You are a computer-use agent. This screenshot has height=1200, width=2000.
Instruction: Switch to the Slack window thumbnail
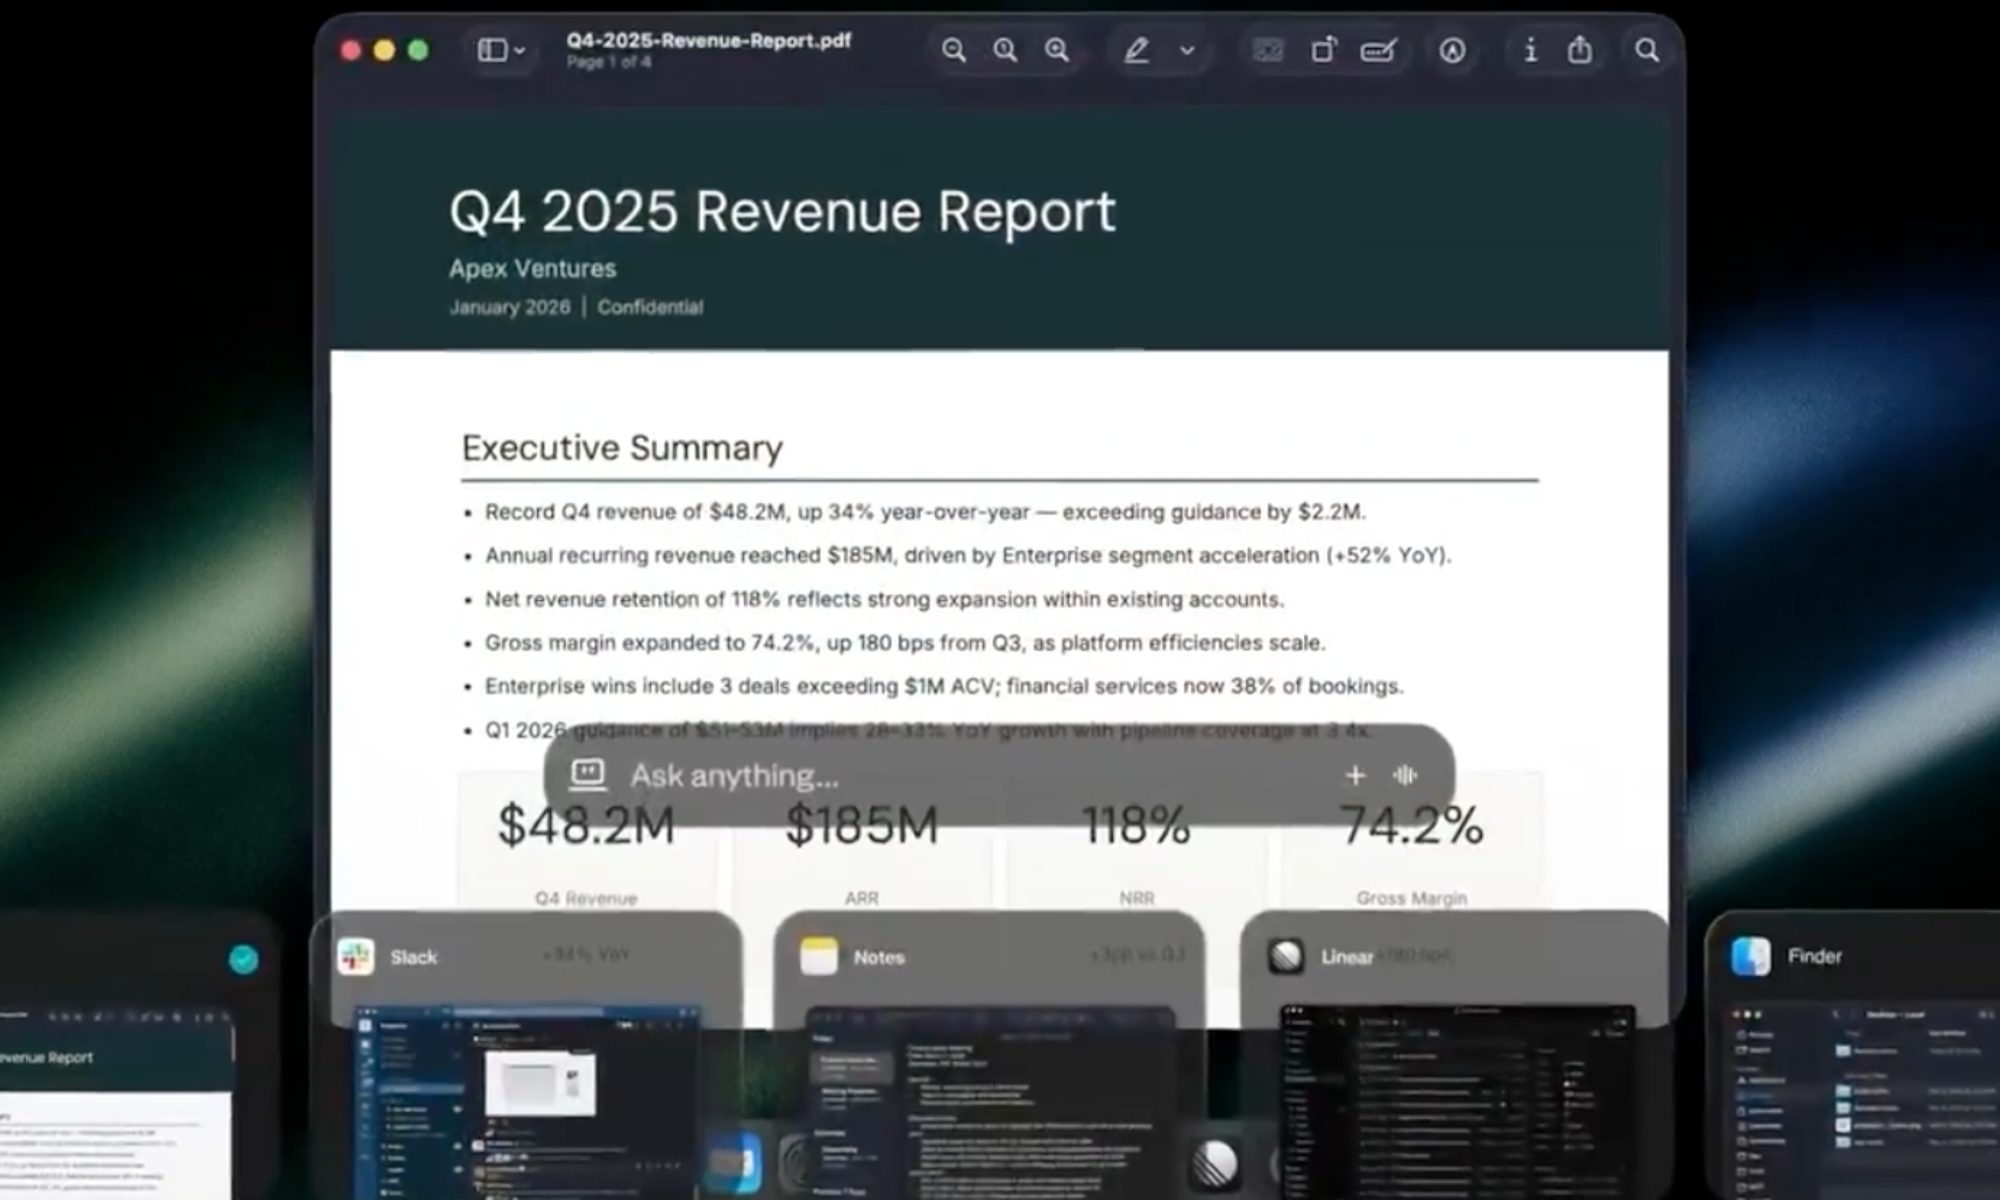coord(527,1080)
